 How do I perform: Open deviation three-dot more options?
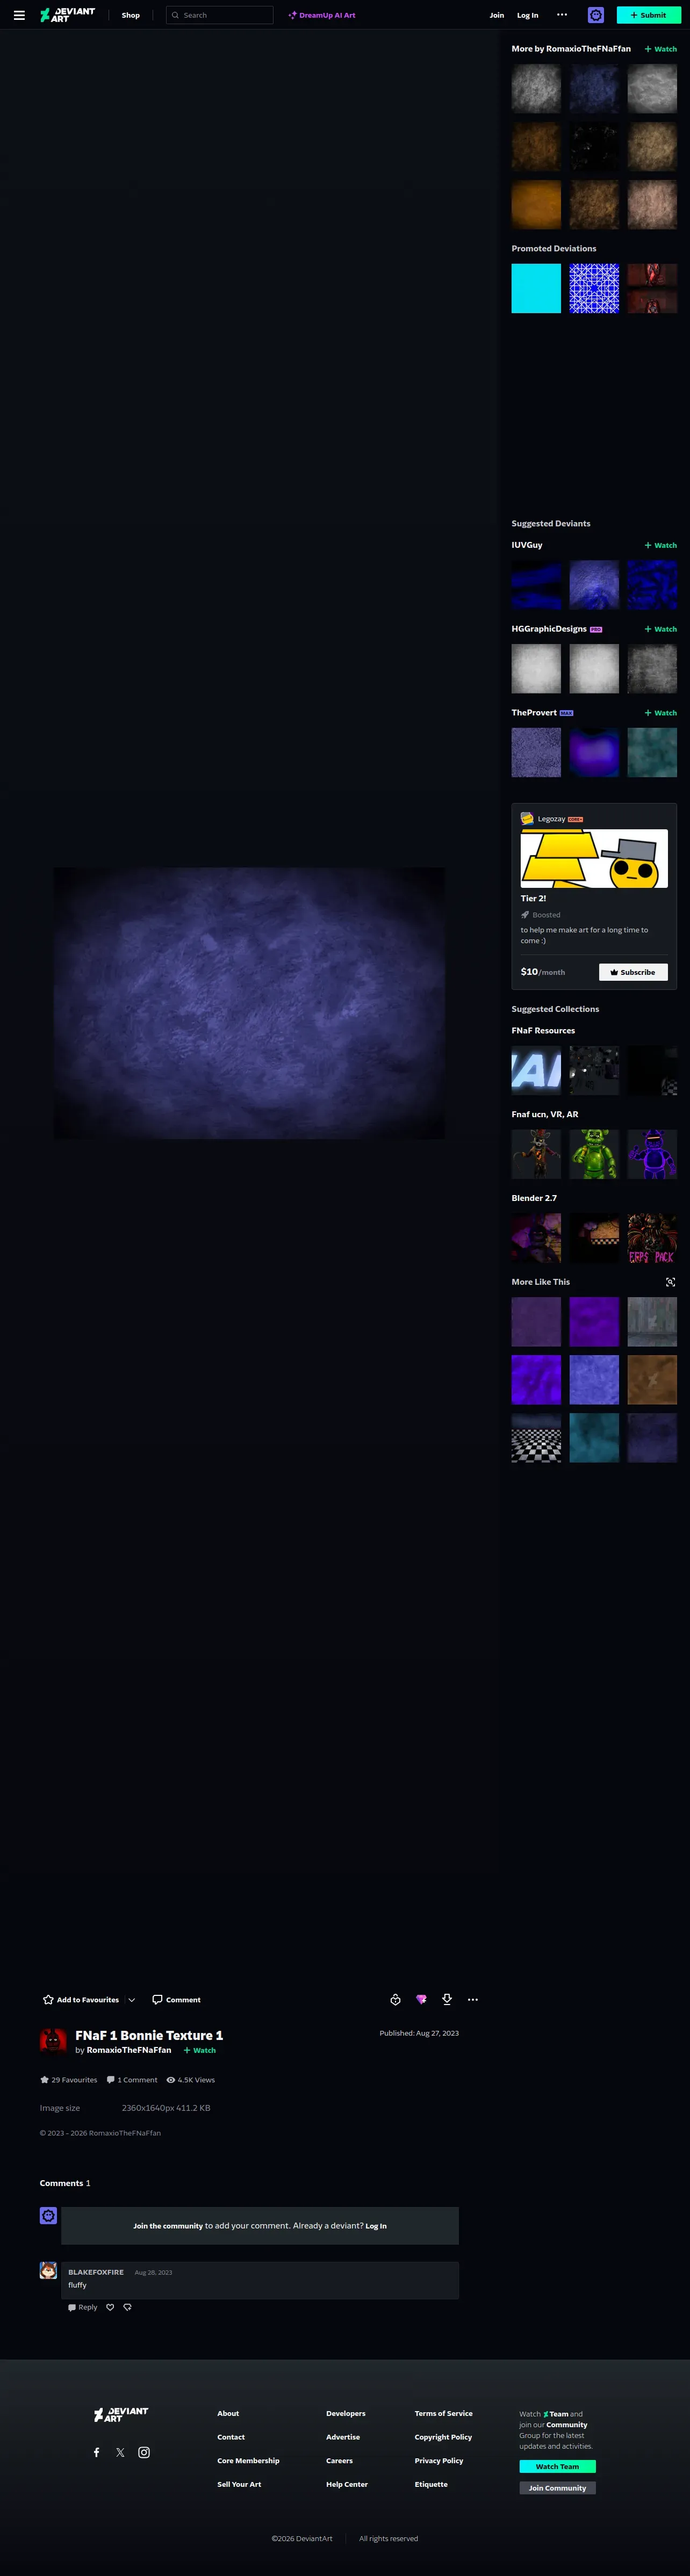tap(473, 2000)
